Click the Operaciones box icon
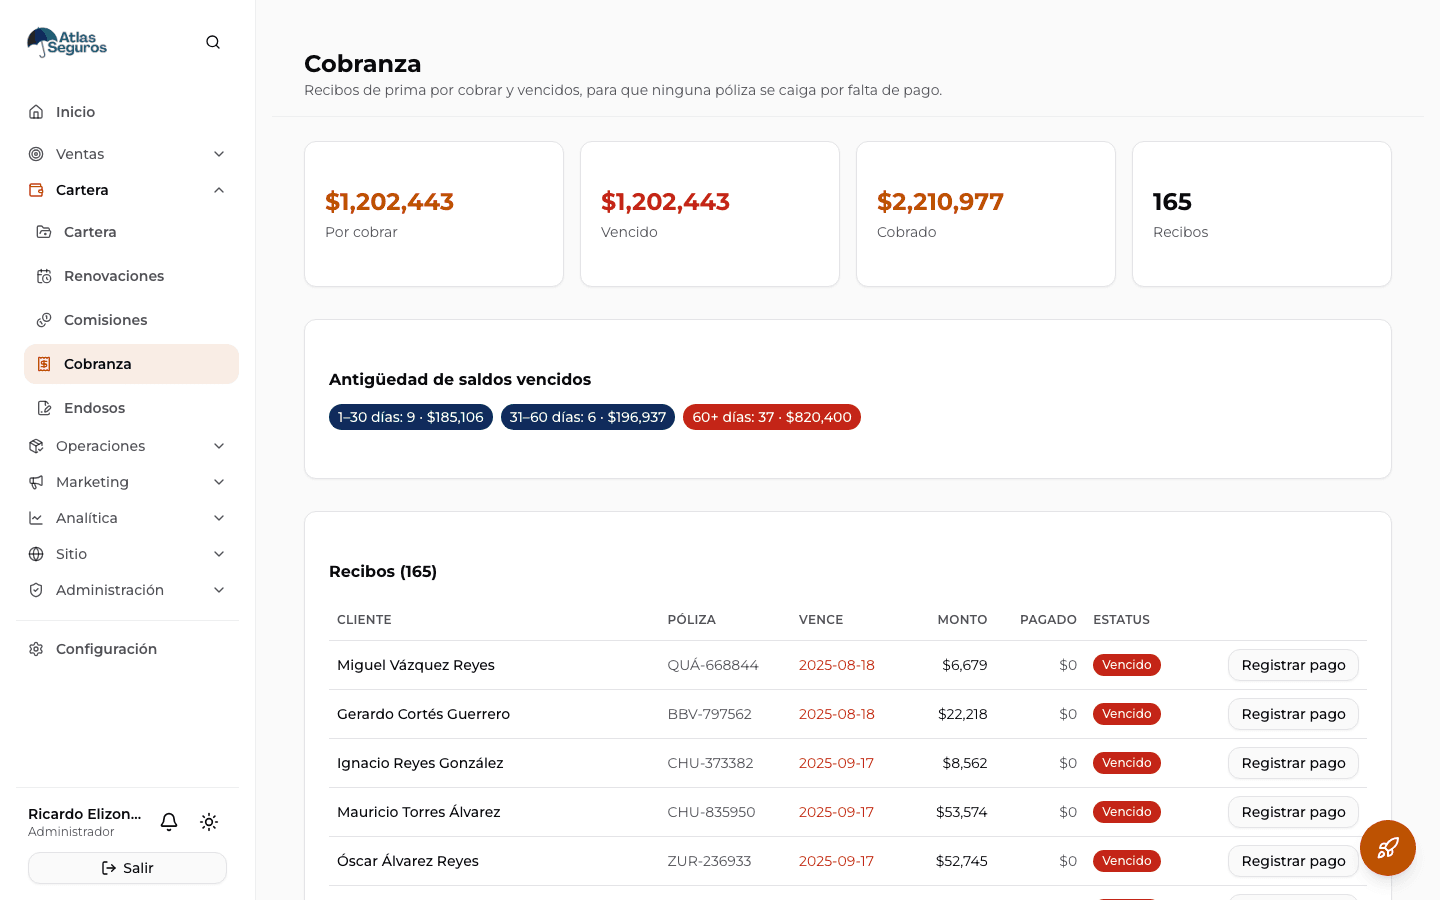The width and height of the screenshot is (1440, 900). [36, 446]
